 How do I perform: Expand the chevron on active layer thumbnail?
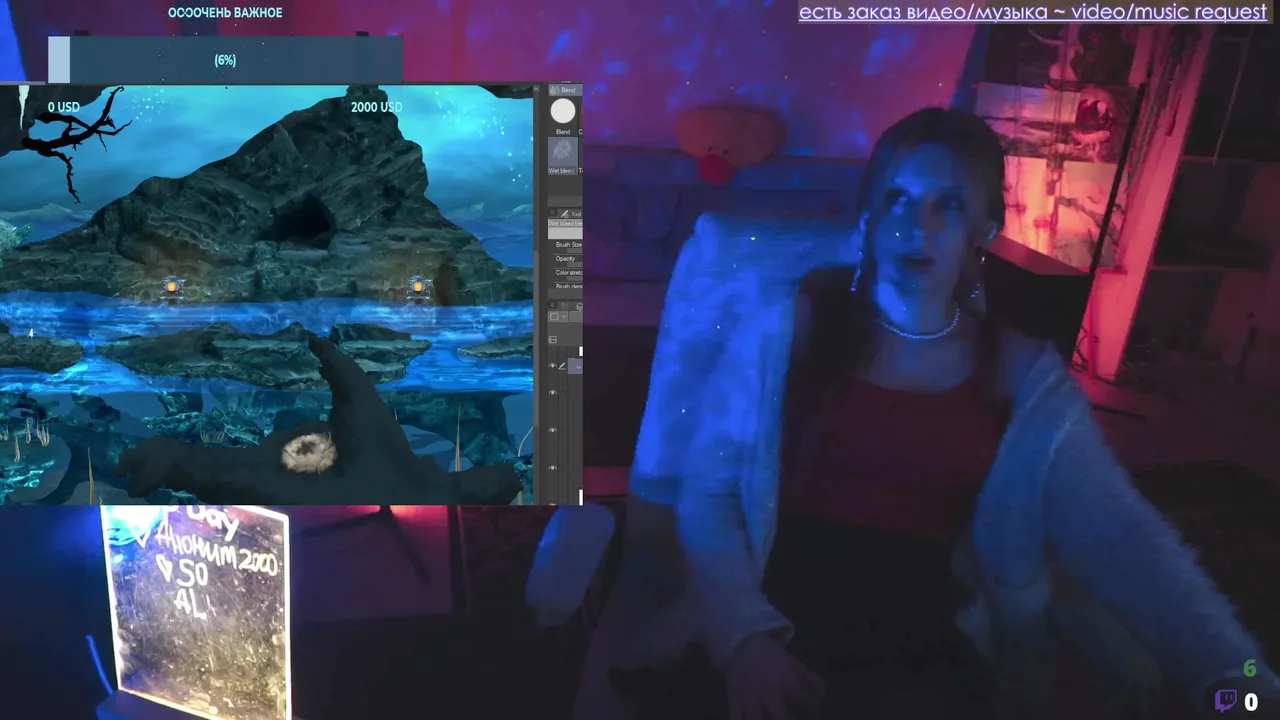click(x=577, y=367)
